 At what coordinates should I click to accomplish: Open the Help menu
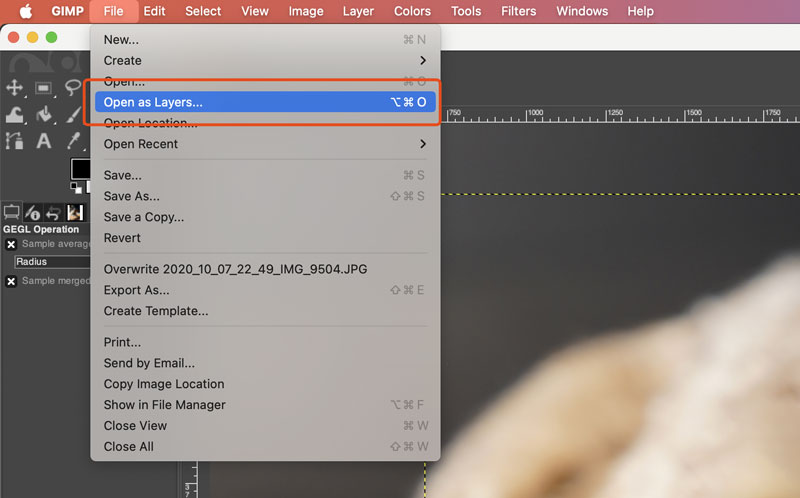tap(640, 11)
